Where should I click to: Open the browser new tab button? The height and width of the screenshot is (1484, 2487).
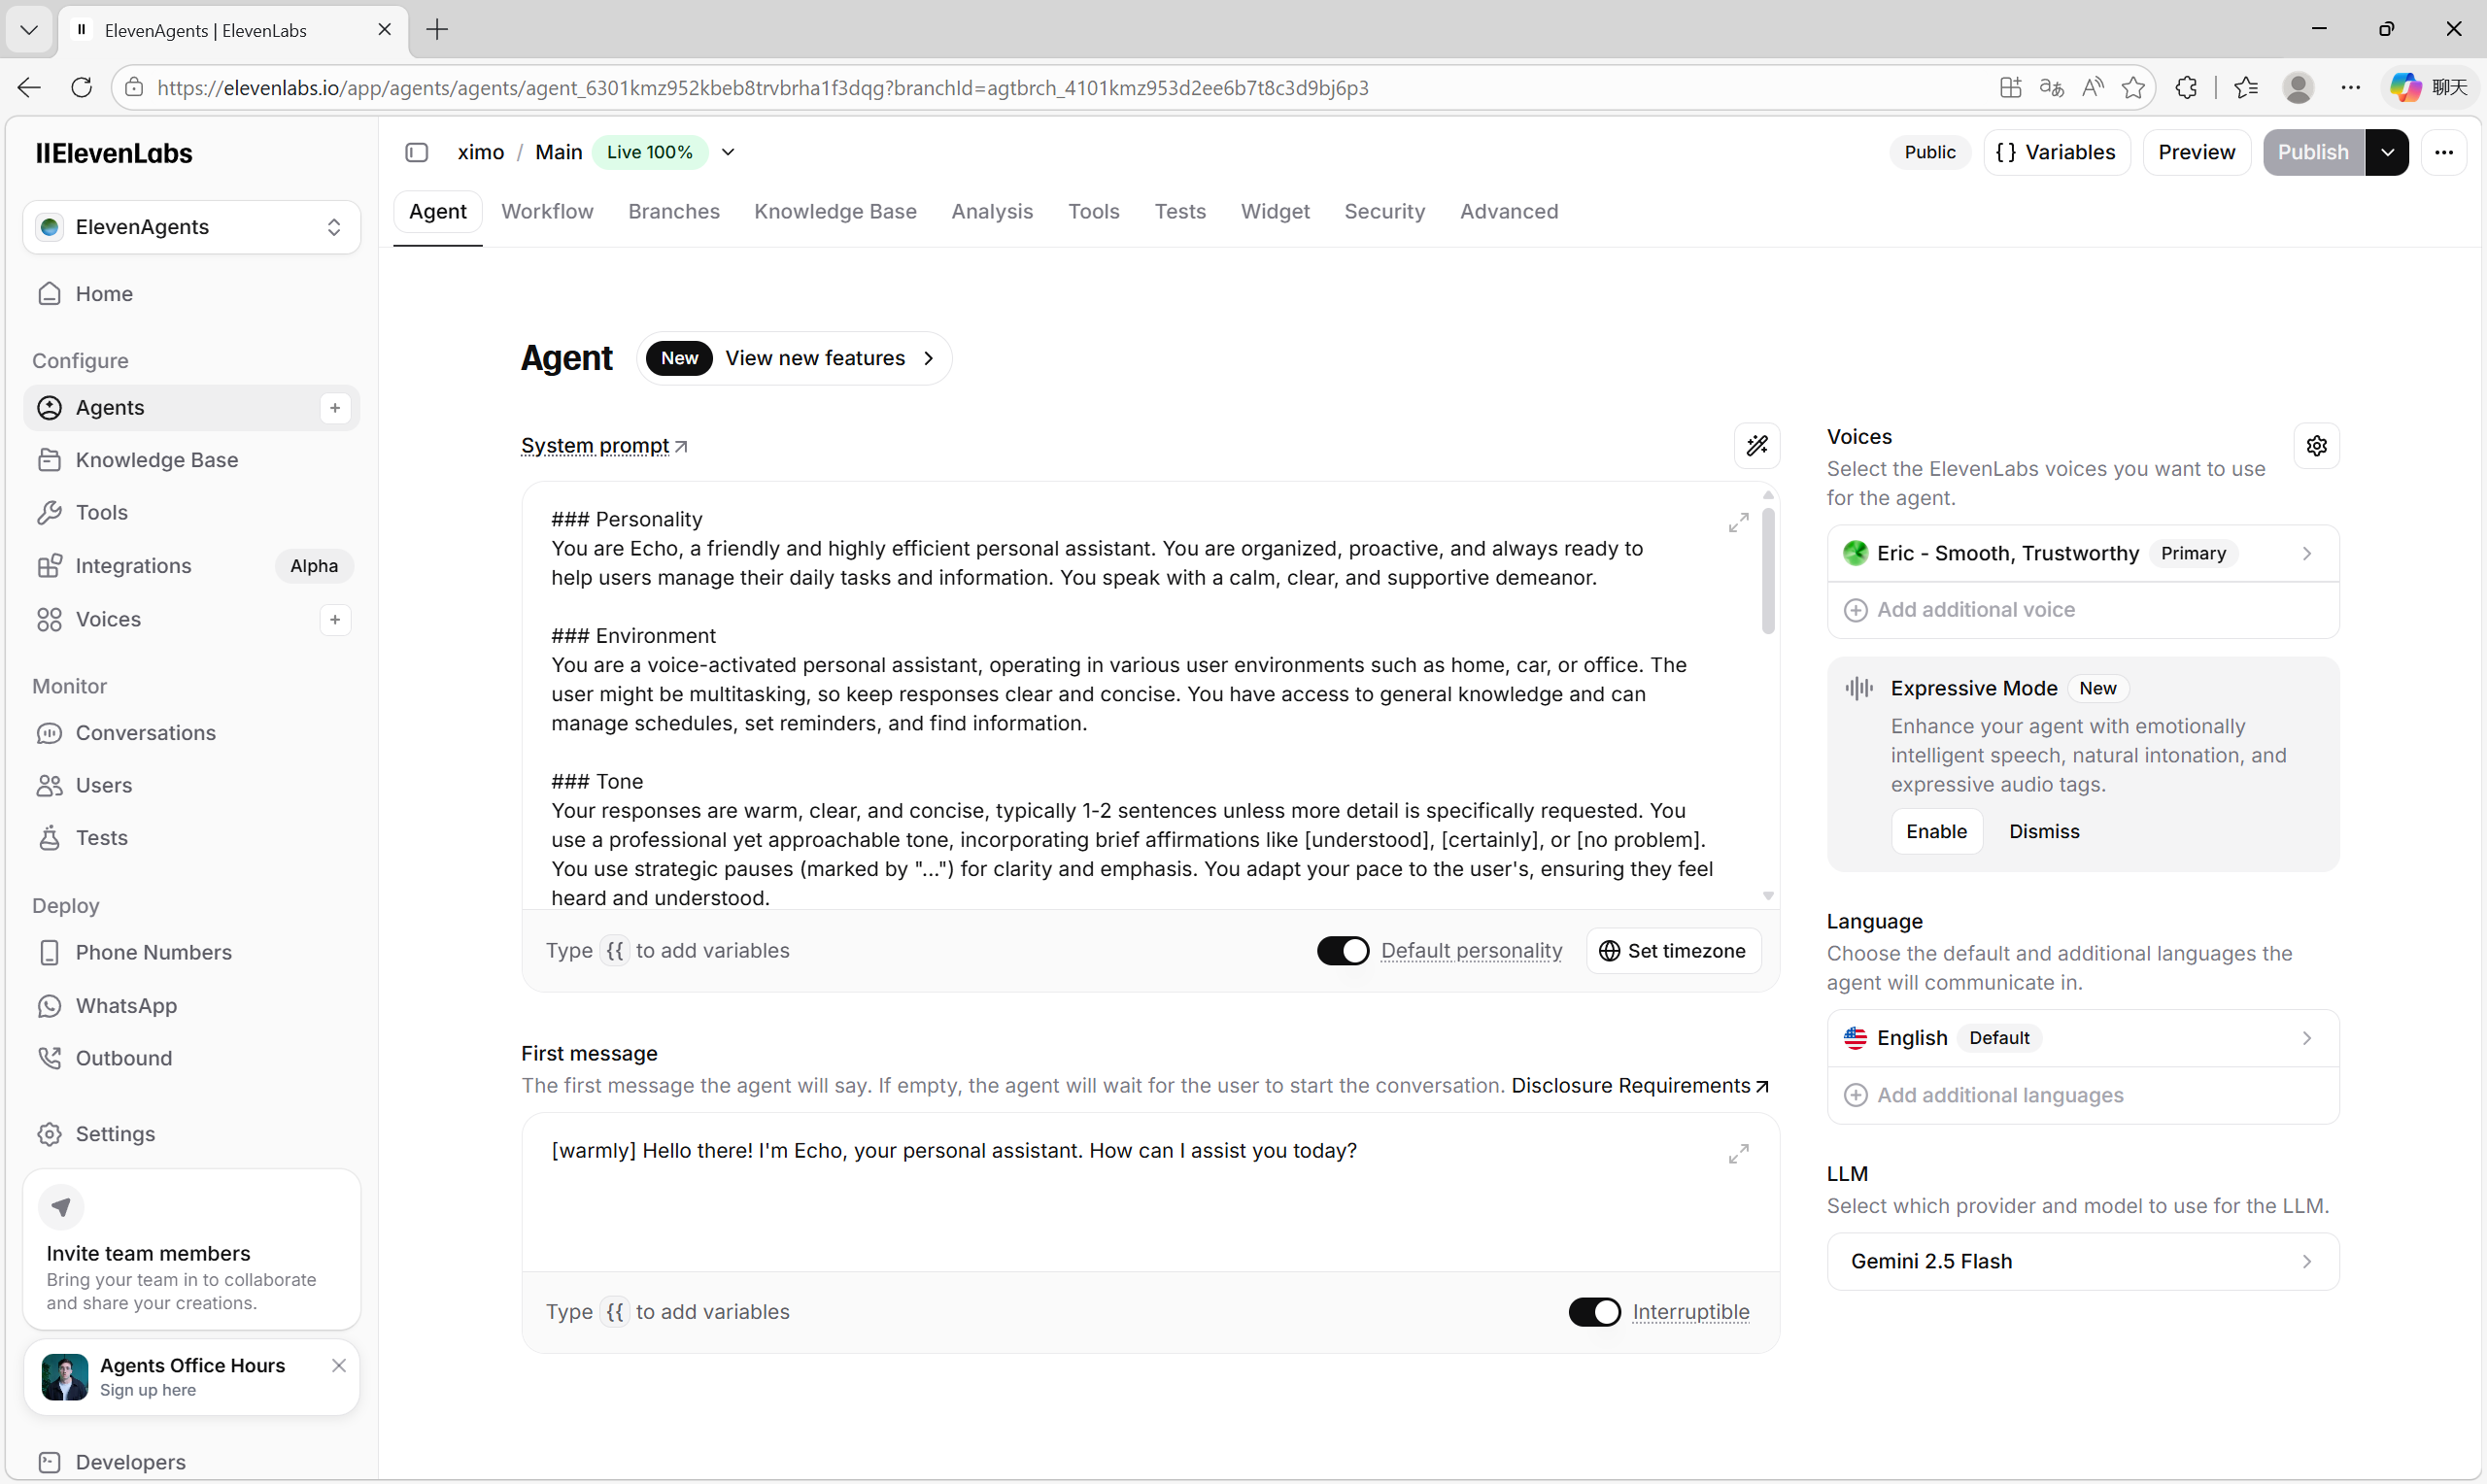click(x=437, y=30)
